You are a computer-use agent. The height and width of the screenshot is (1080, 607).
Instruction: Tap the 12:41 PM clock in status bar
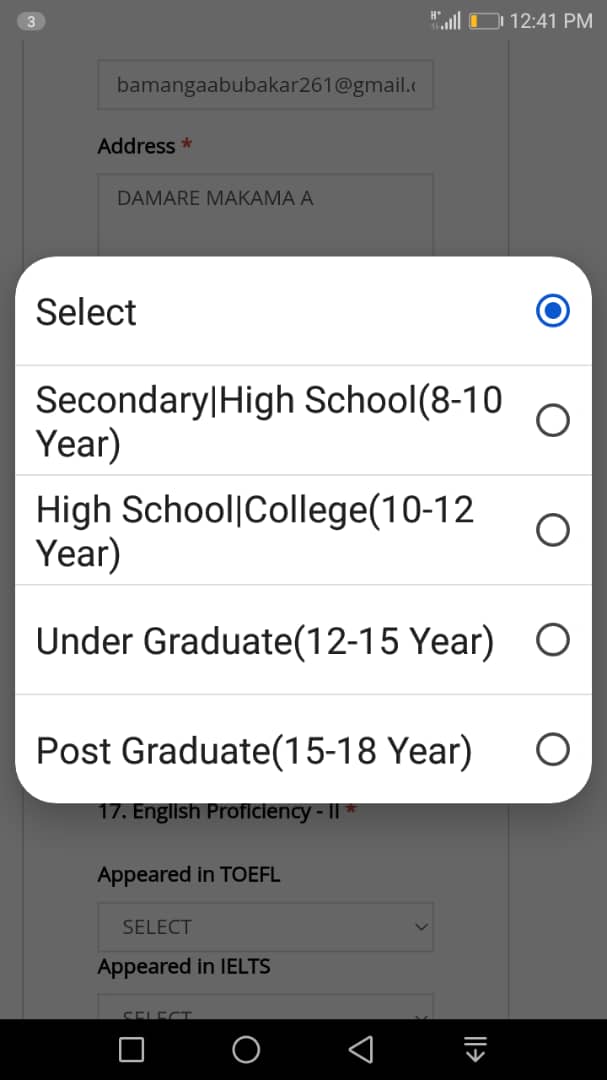[x=551, y=21]
